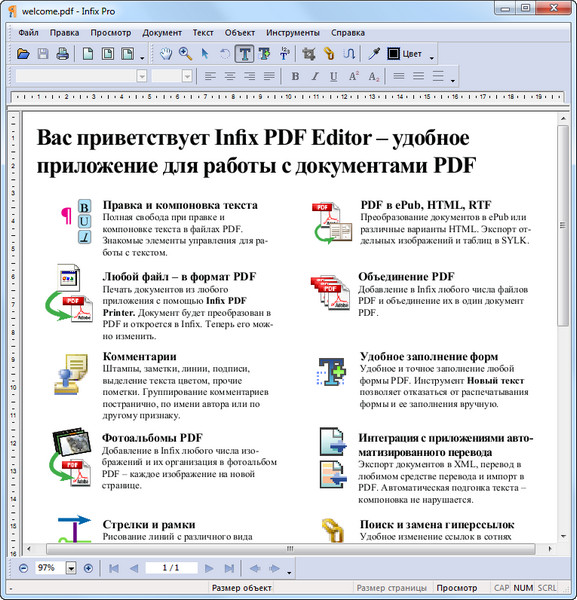
Task: Expand the formatting toolbar options arrow
Action: point(453,81)
